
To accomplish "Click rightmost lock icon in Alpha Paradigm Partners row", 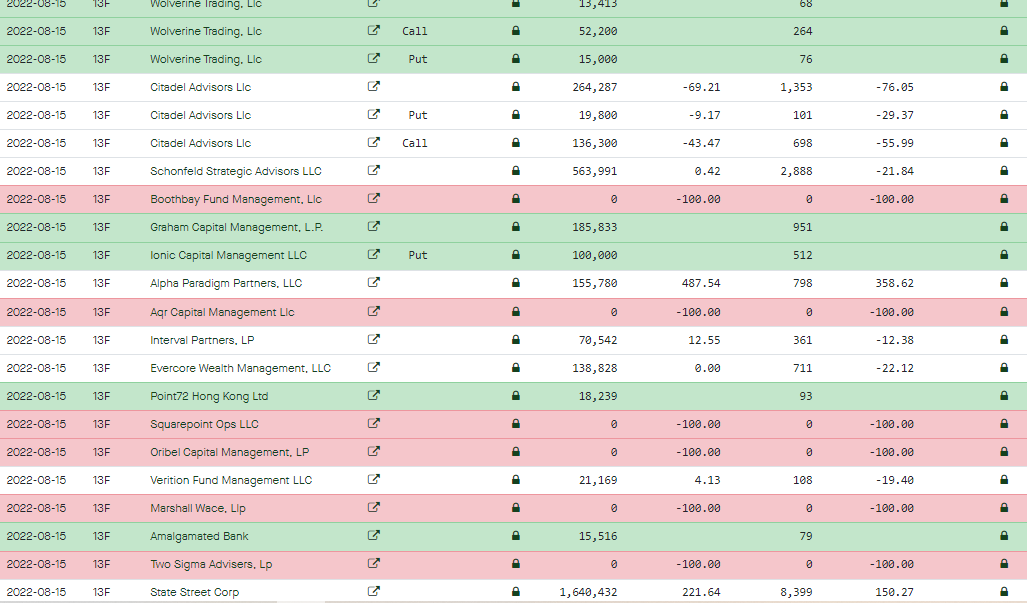I will (1003, 283).
